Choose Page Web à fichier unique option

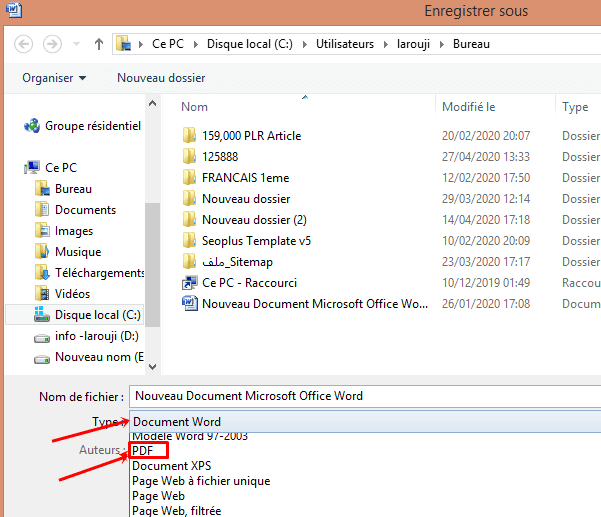tap(200, 481)
